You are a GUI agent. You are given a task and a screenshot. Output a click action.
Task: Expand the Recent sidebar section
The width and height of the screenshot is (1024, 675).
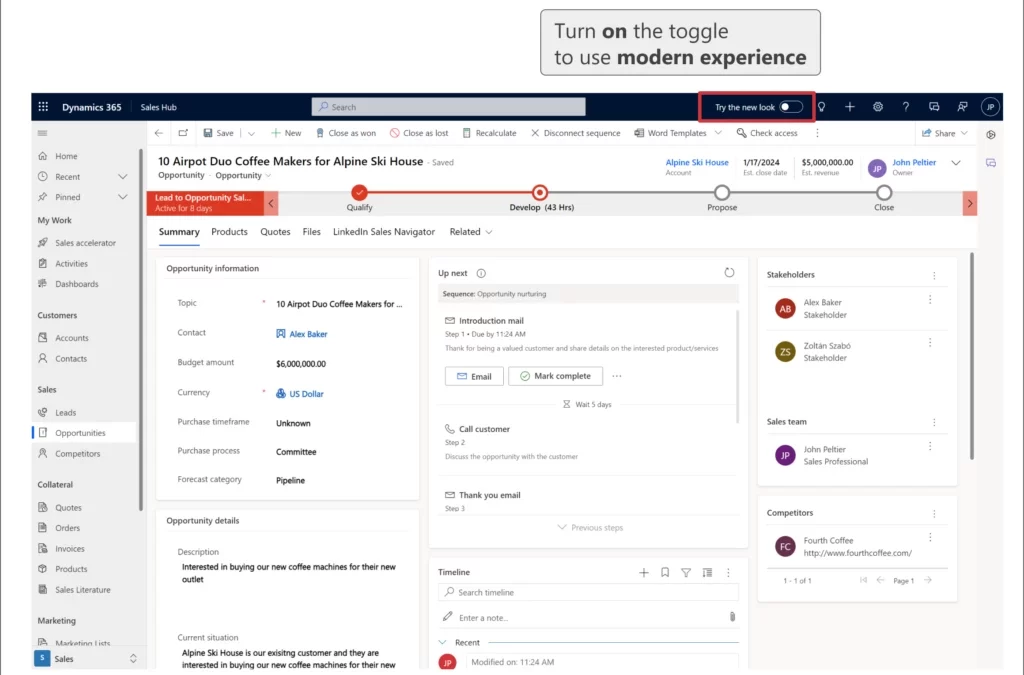122,177
